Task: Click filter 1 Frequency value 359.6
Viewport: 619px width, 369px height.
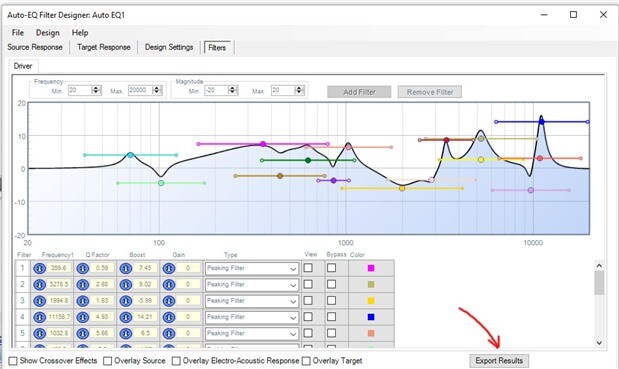Action: [59, 268]
